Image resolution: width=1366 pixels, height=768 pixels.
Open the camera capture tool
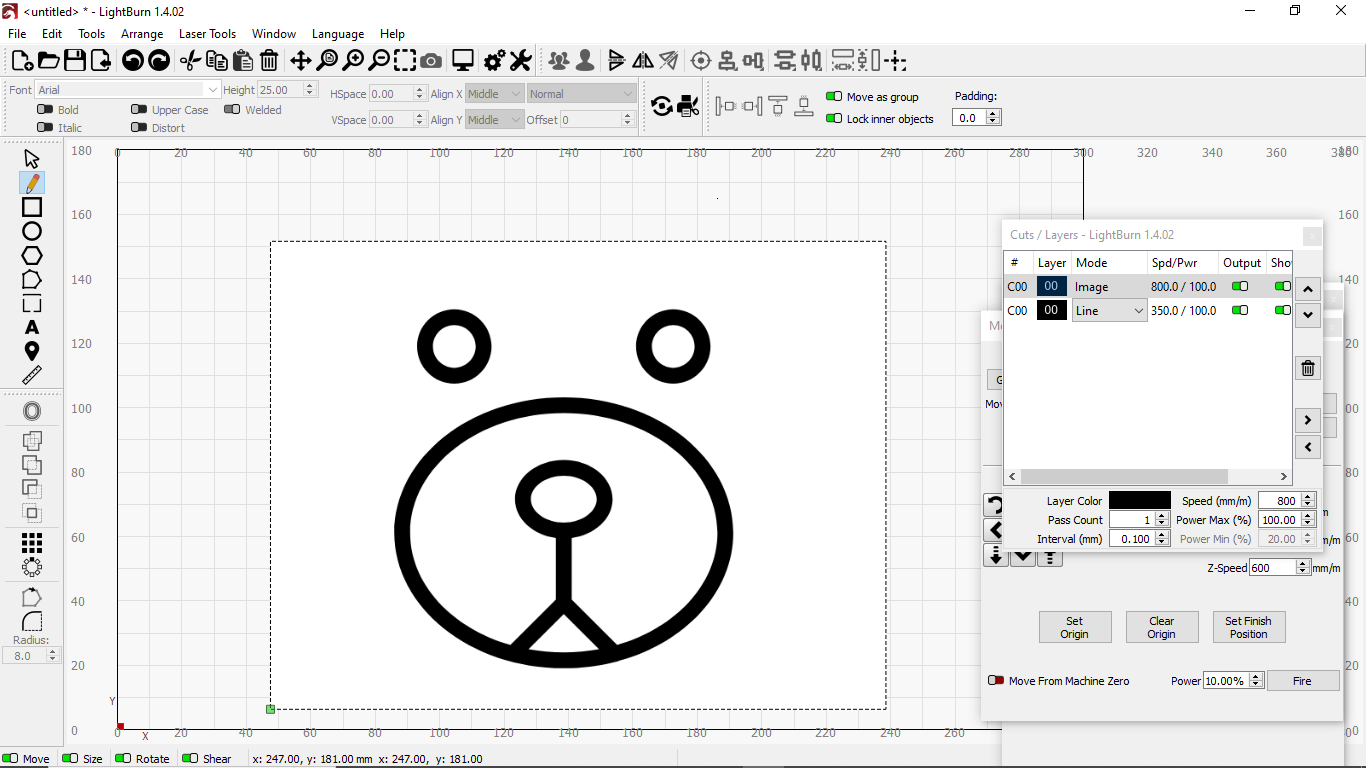point(431,61)
